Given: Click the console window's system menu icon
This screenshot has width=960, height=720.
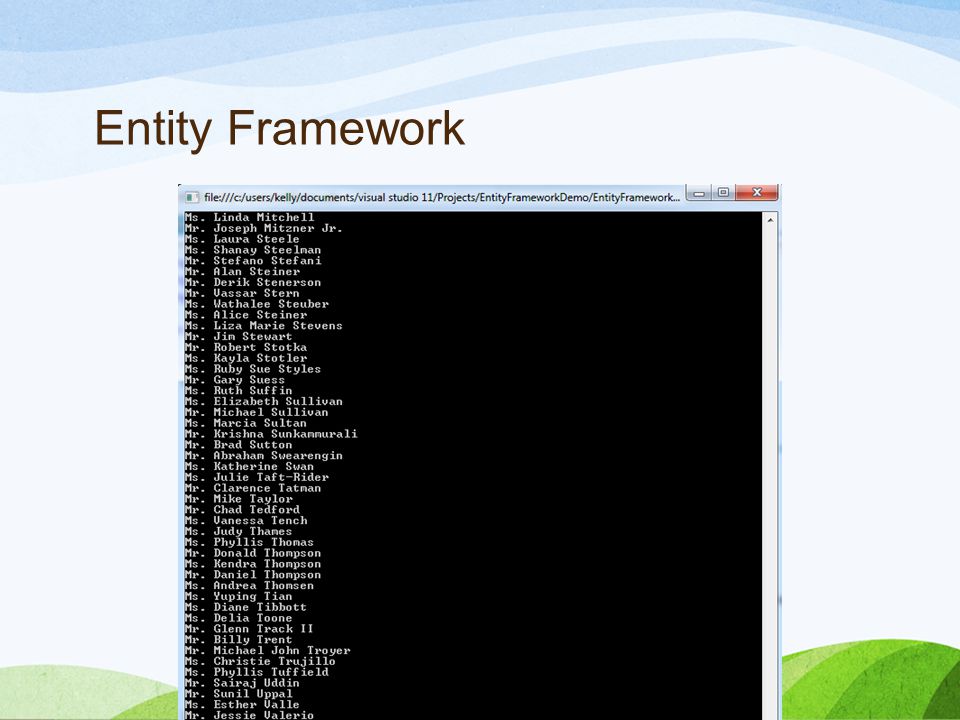Looking at the screenshot, I should point(192,197).
